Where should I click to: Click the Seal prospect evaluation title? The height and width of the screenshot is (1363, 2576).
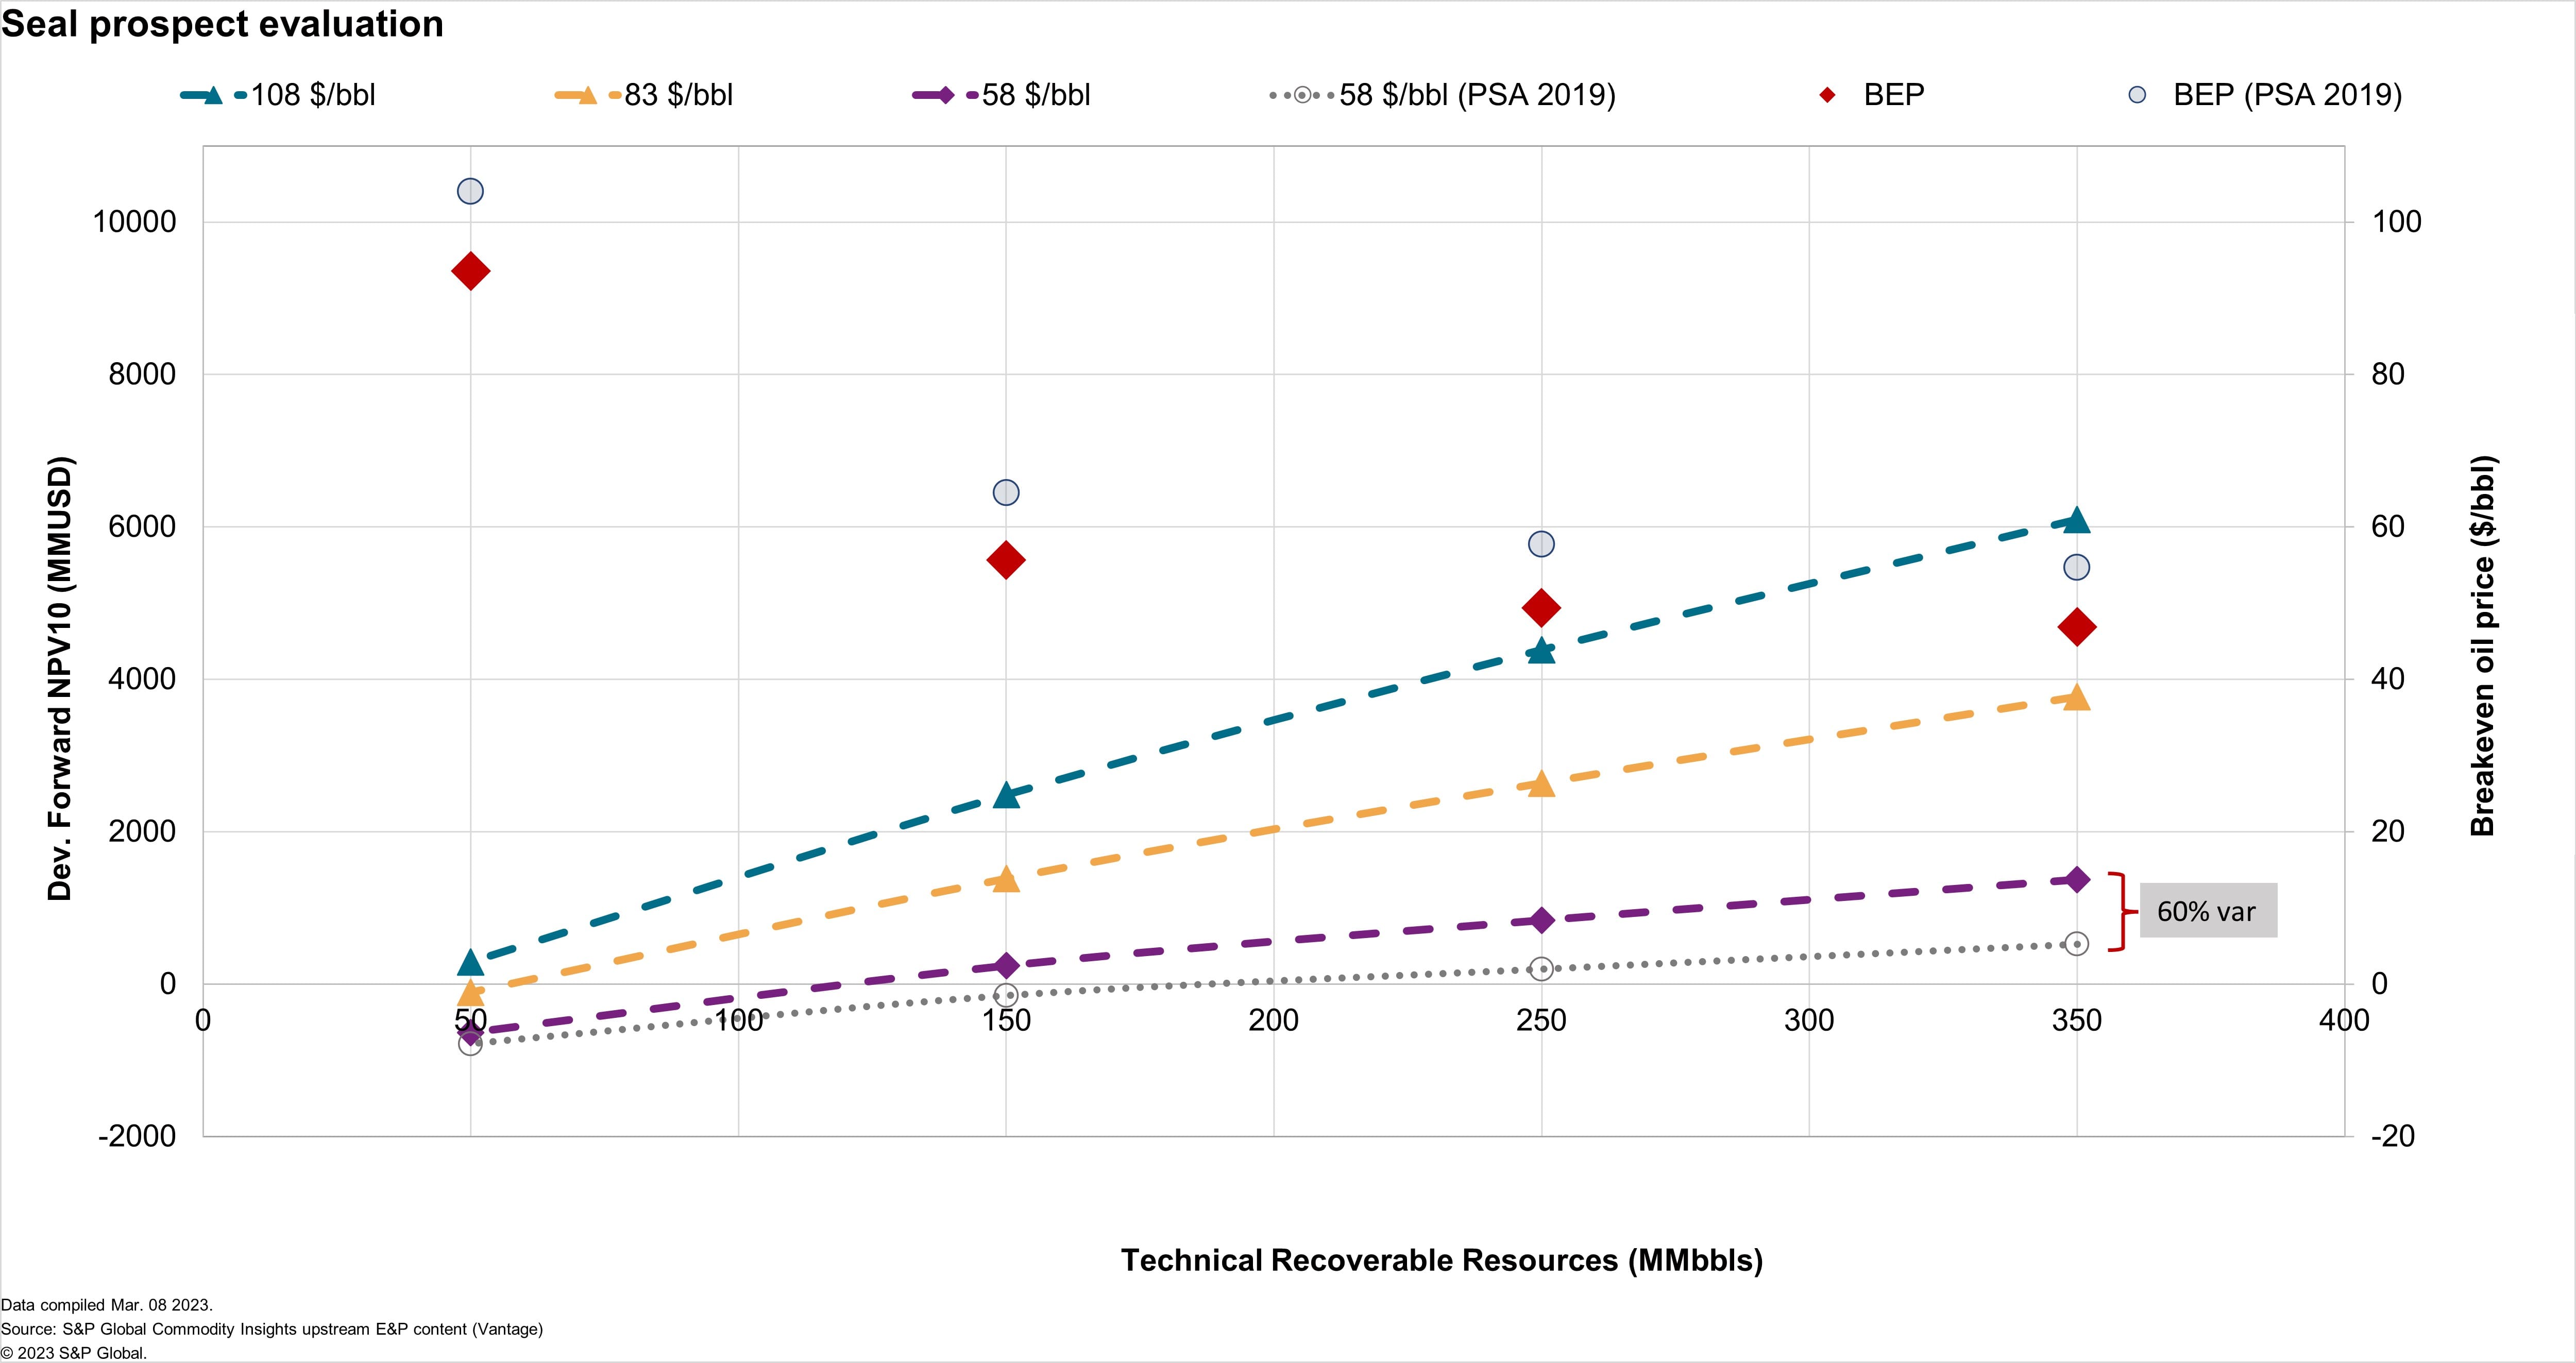click(222, 24)
